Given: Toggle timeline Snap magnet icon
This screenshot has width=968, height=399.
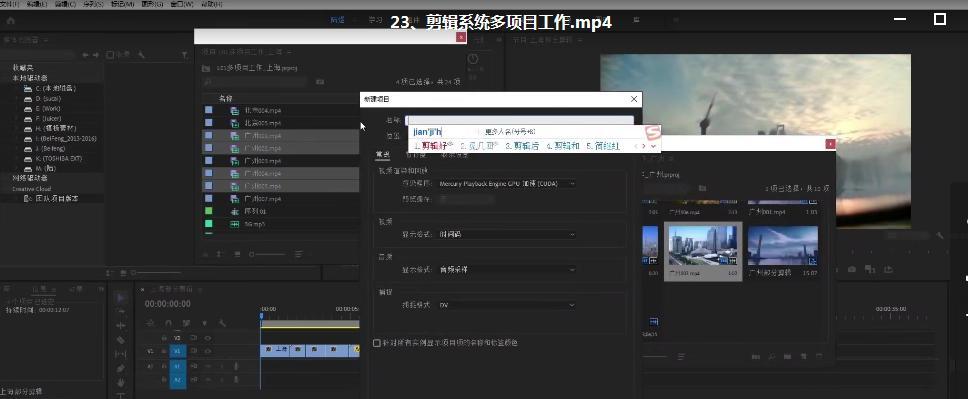Looking at the screenshot, I should [168, 323].
